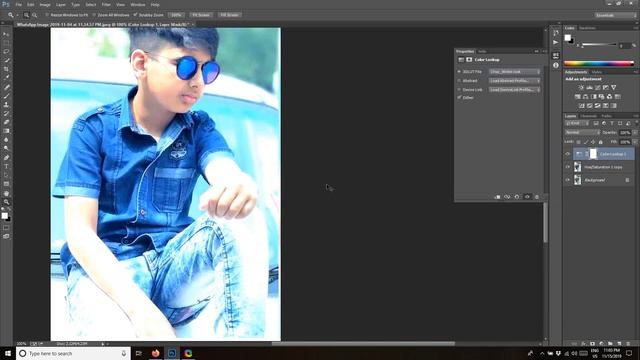
Task: Select the Move tool
Action: click(6, 34)
